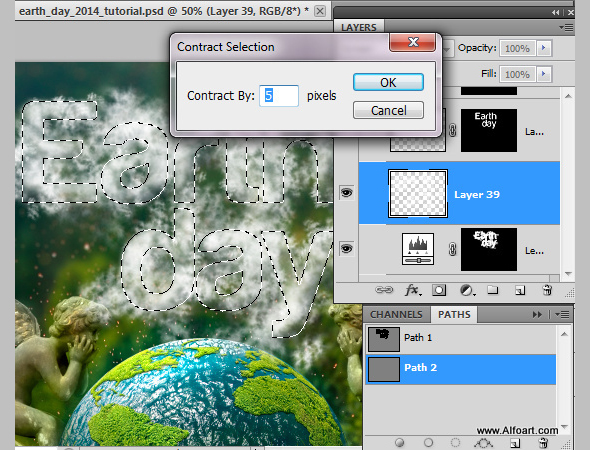
Task: Select the Layer 39 thumbnail
Action: click(418, 193)
